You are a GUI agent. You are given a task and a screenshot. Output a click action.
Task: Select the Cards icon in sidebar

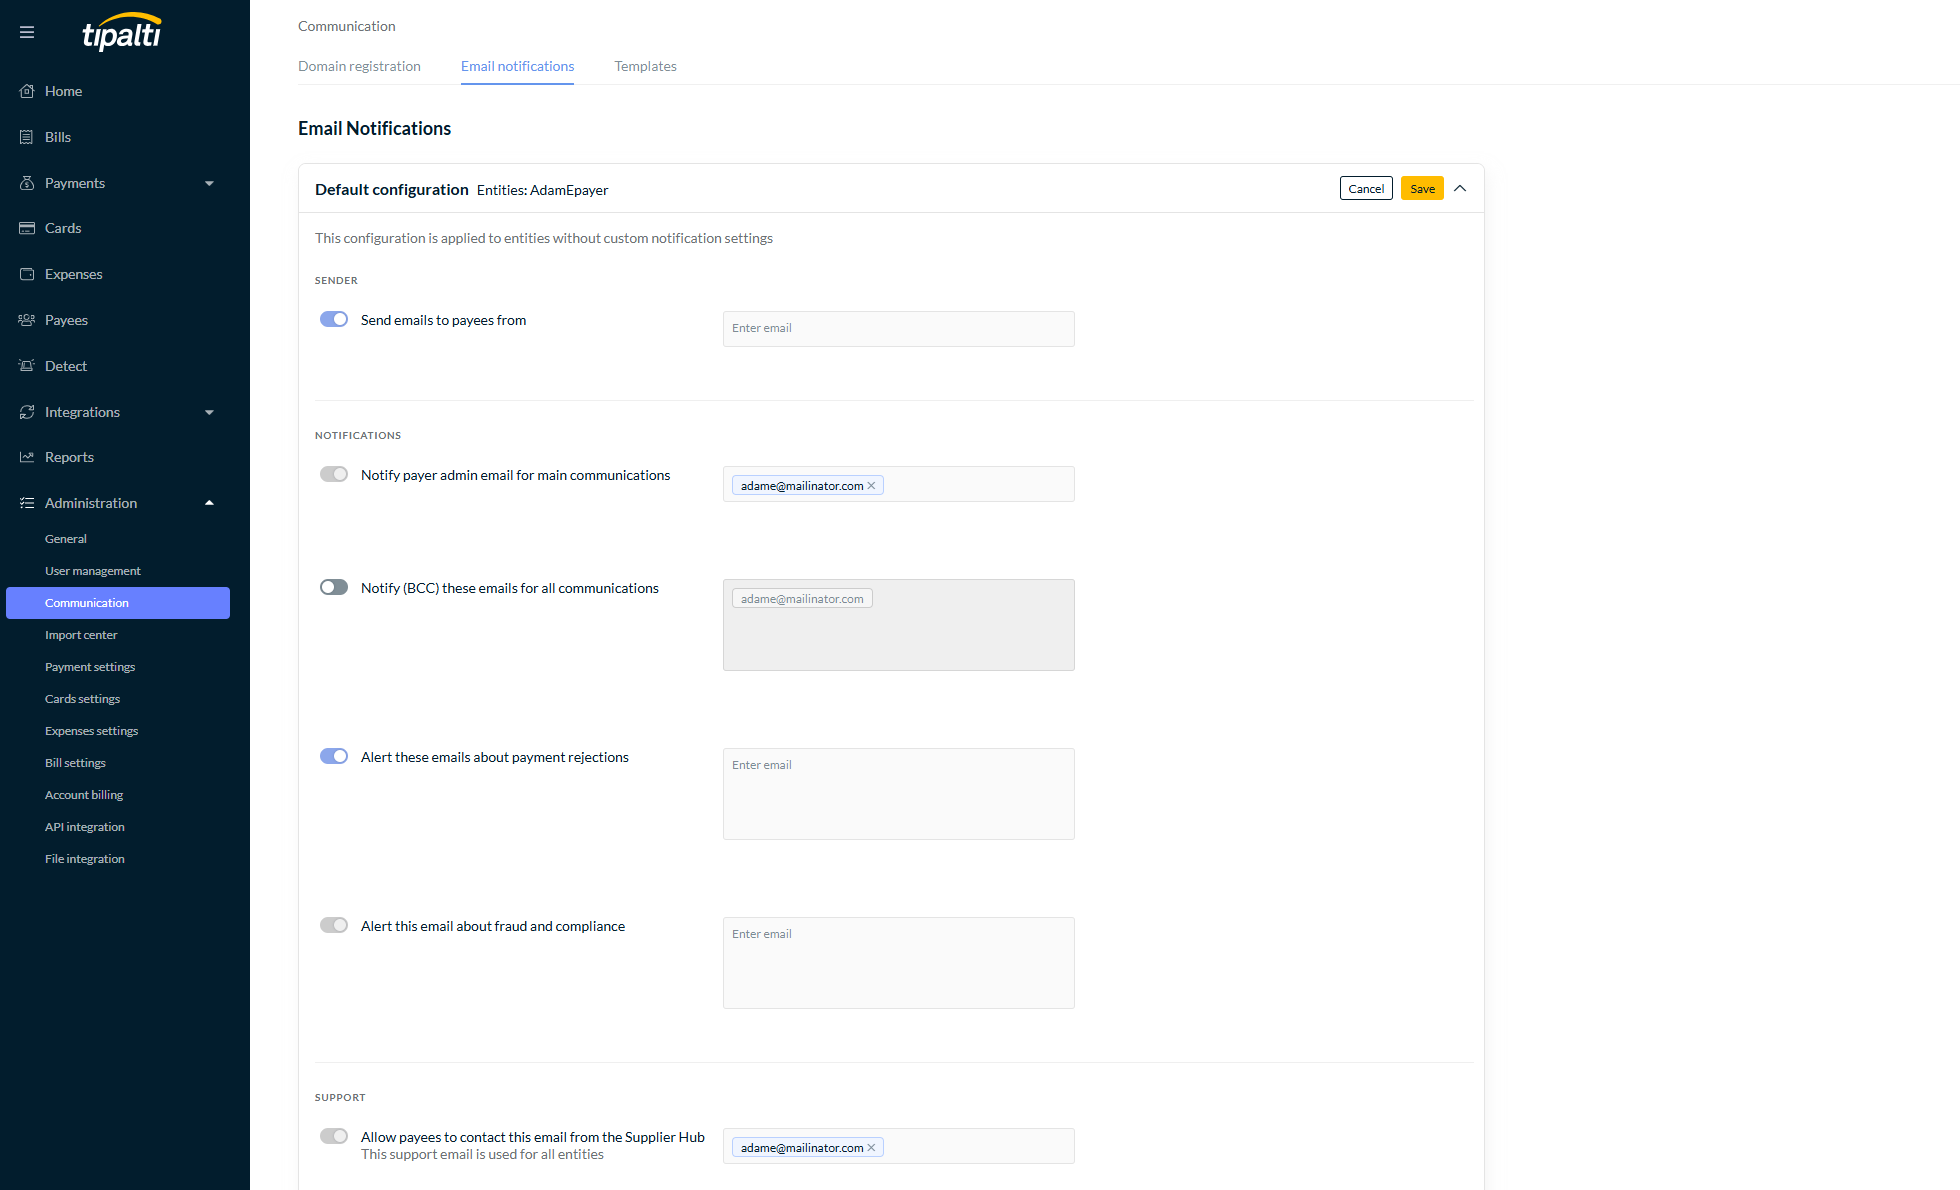[x=27, y=228]
